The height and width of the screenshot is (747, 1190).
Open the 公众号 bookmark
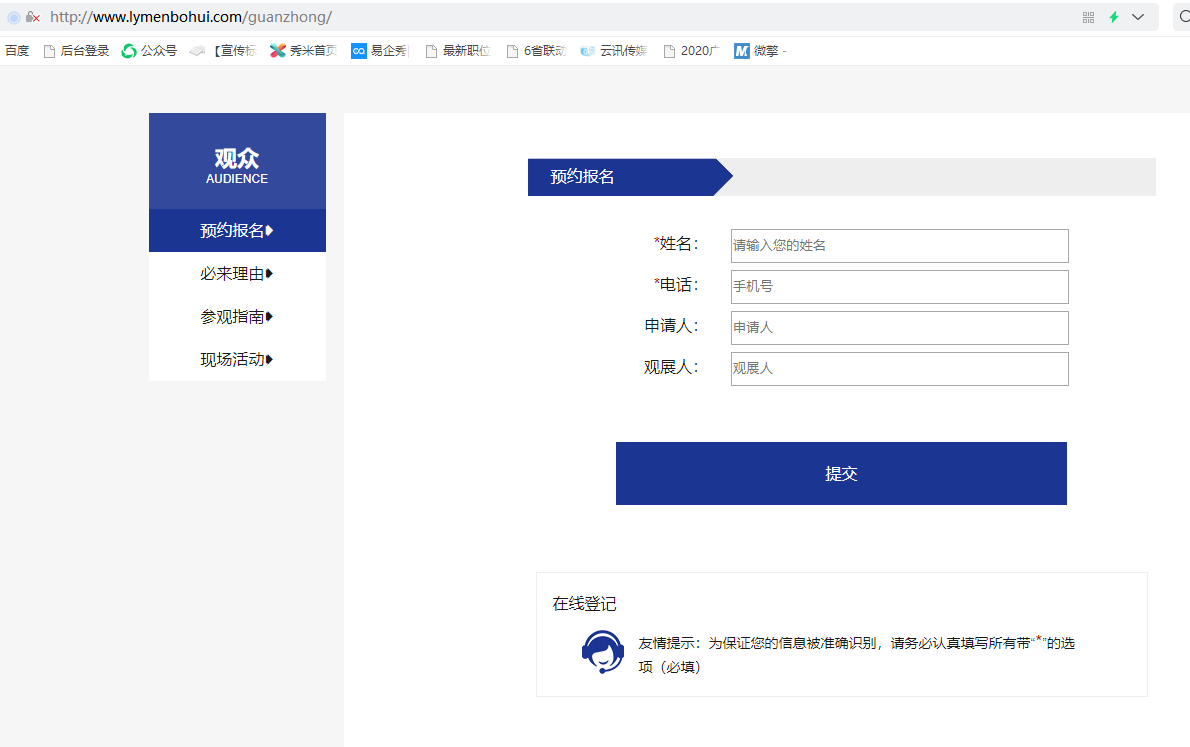(x=149, y=51)
